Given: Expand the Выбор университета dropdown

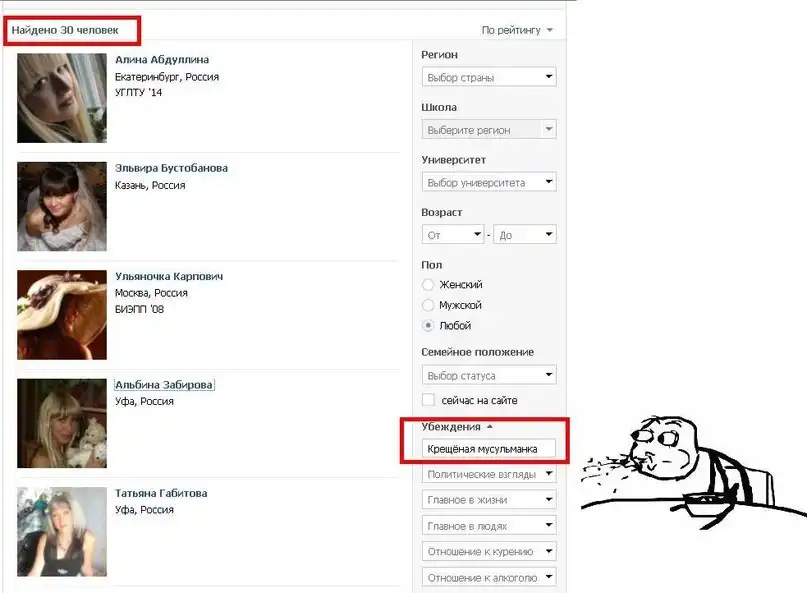Looking at the screenshot, I should (x=489, y=183).
